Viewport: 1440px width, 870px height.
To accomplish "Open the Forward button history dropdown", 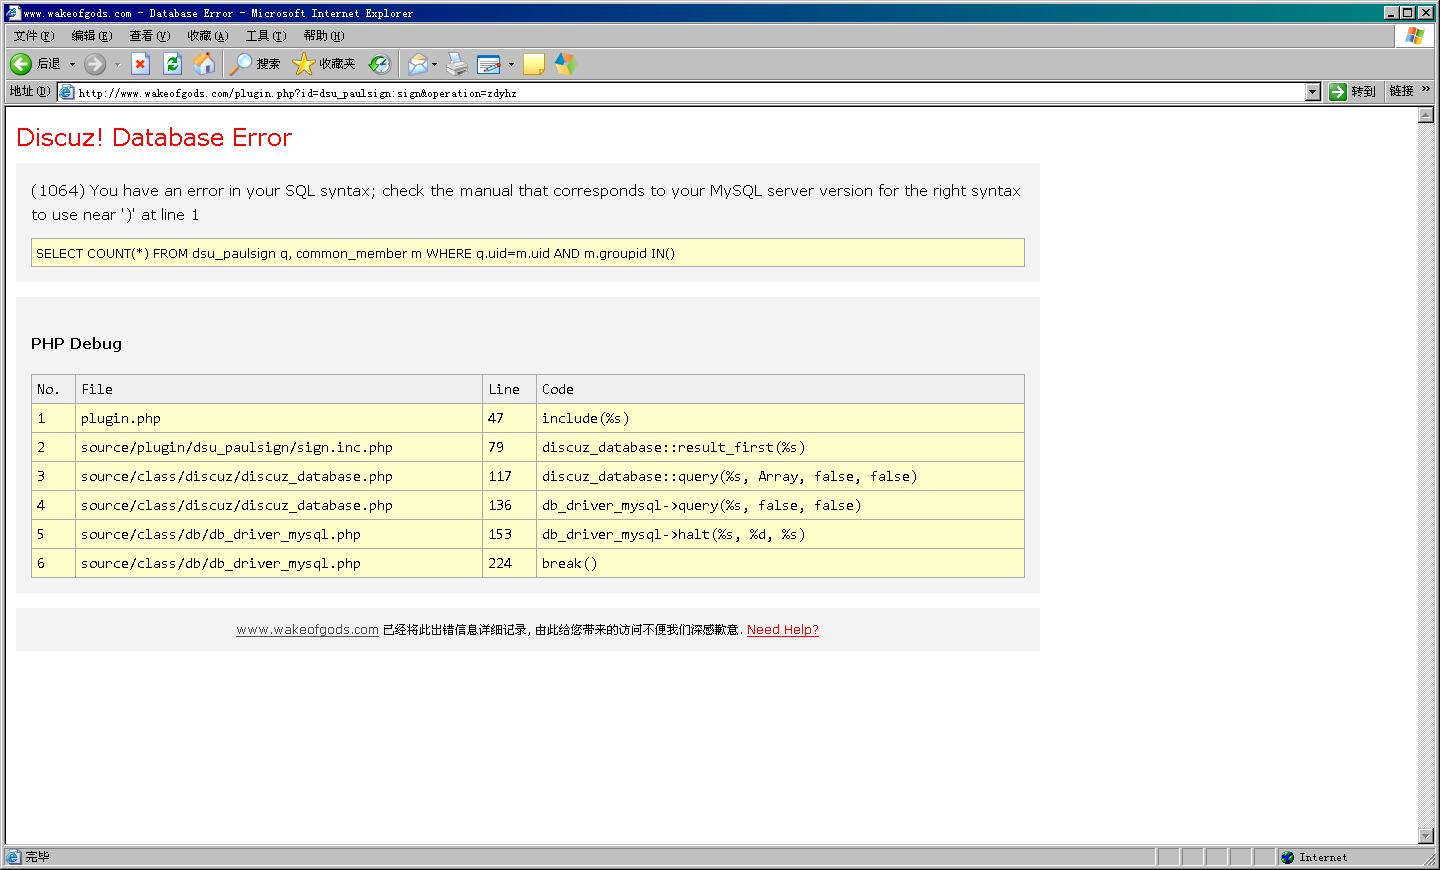I will point(117,64).
